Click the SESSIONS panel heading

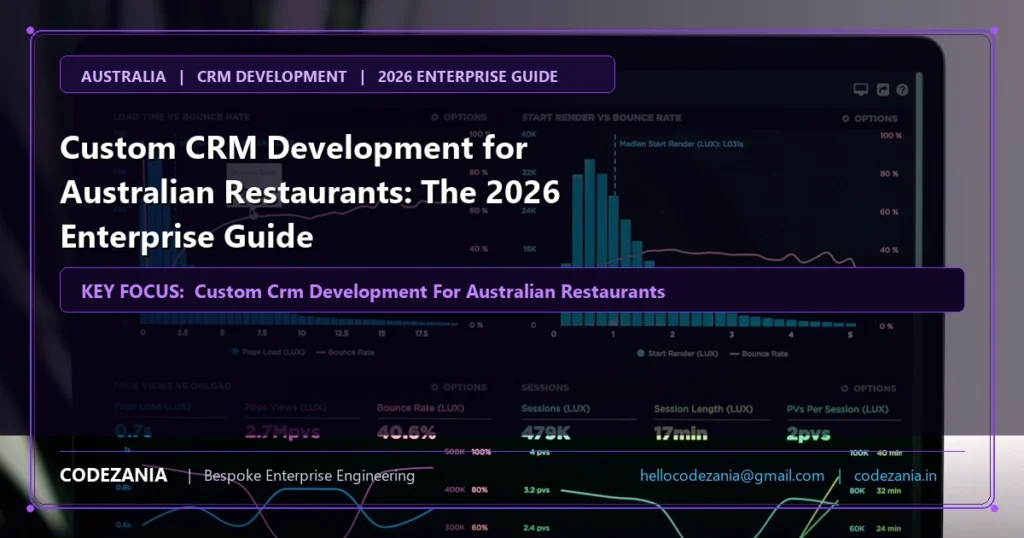(545, 387)
